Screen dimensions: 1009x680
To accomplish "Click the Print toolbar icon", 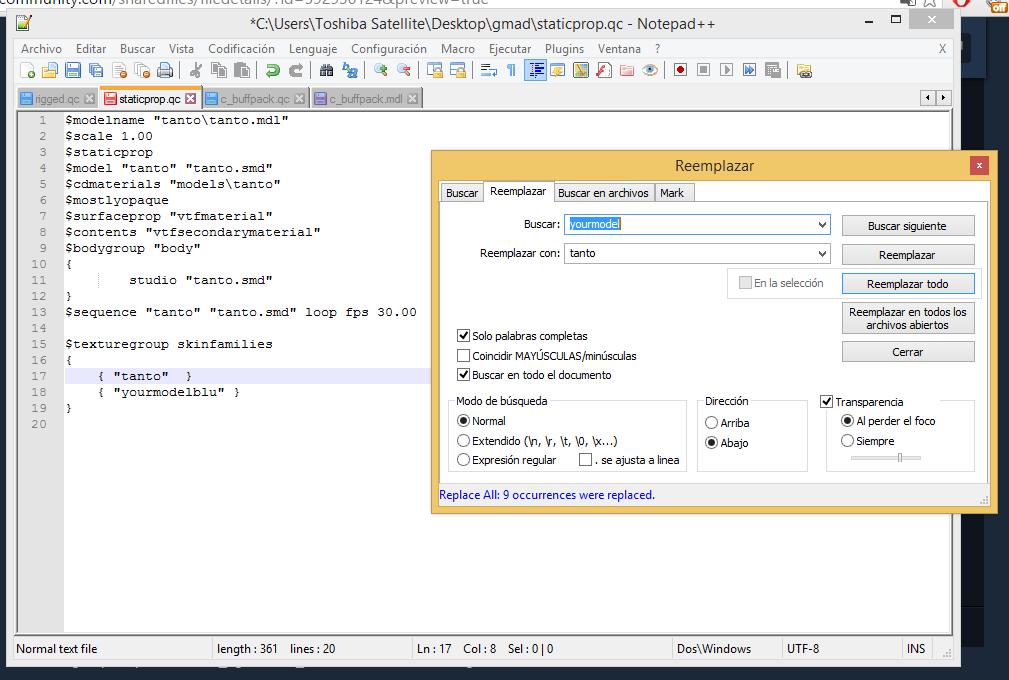I will pyautogui.click(x=165, y=70).
